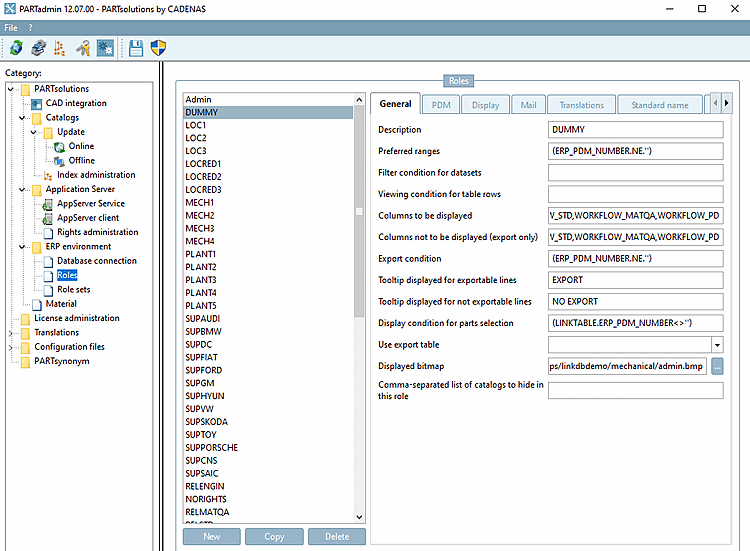The width and height of the screenshot is (750, 551).
Task: Click the security shield toolbar icon
Action: 158,48
